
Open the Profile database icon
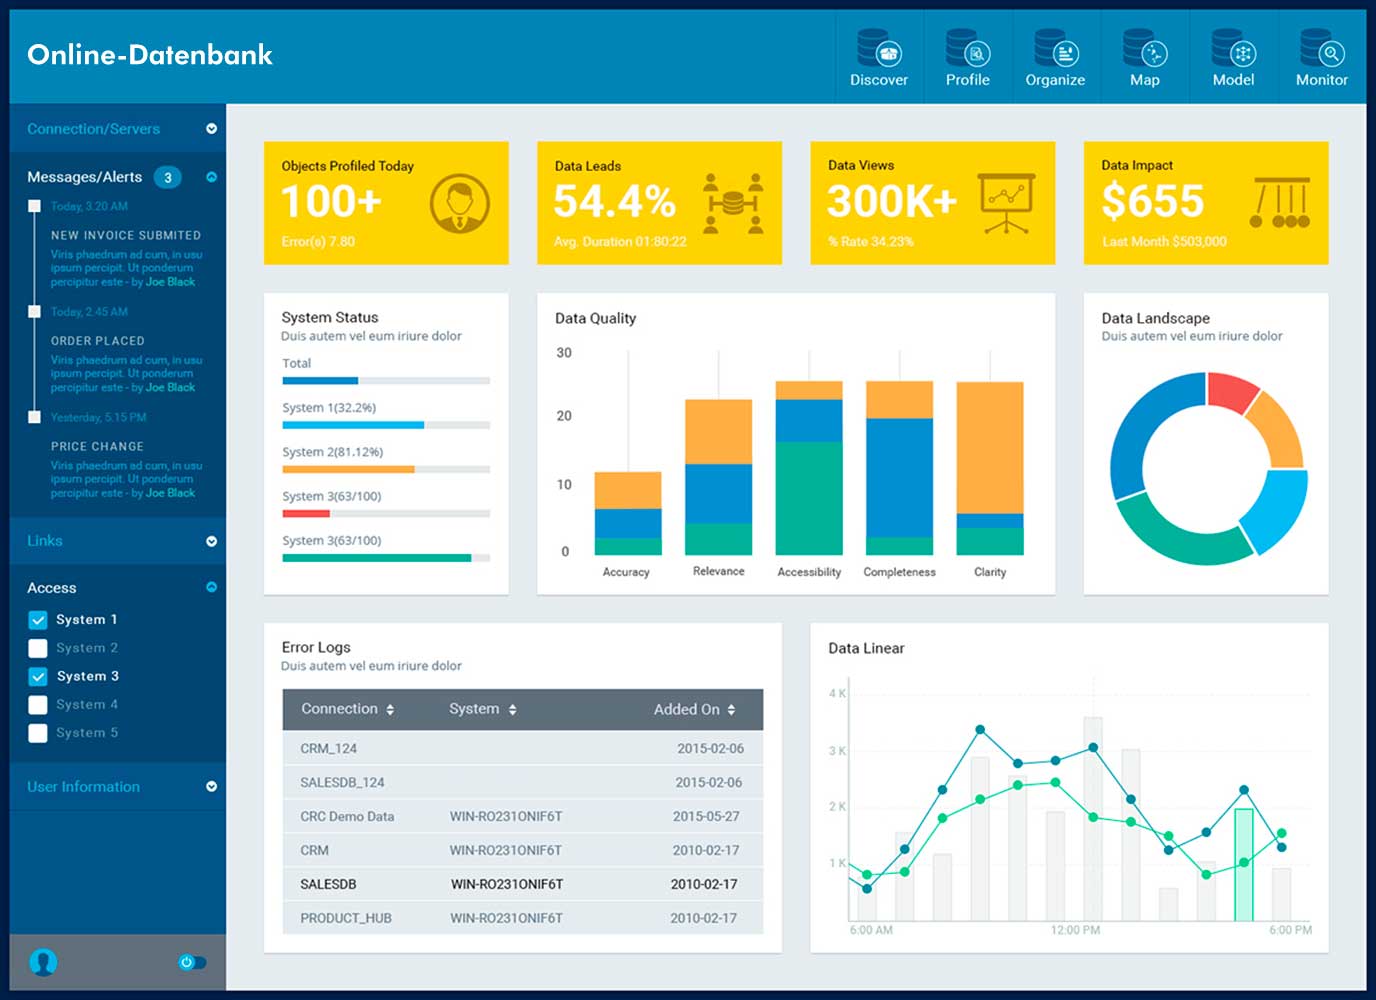[x=968, y=48]
